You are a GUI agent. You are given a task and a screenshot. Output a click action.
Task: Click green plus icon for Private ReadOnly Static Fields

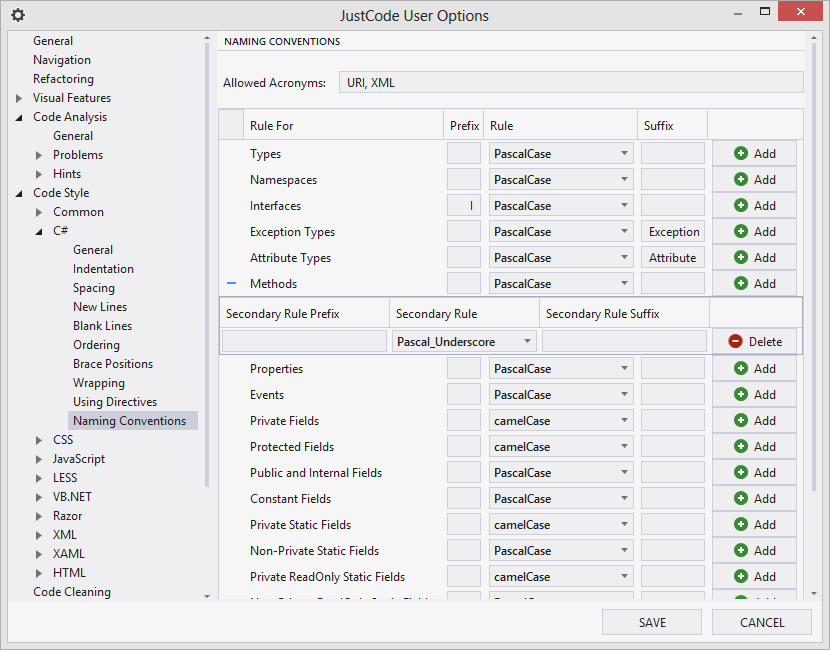point(741,576)
